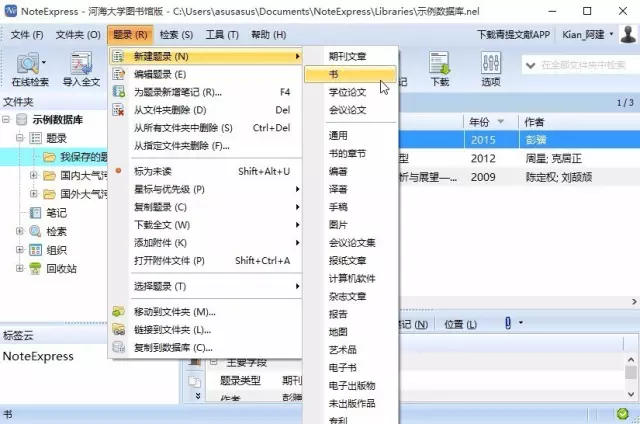
Task: Collapse the 题录 tree node
Action: (20, 138)
